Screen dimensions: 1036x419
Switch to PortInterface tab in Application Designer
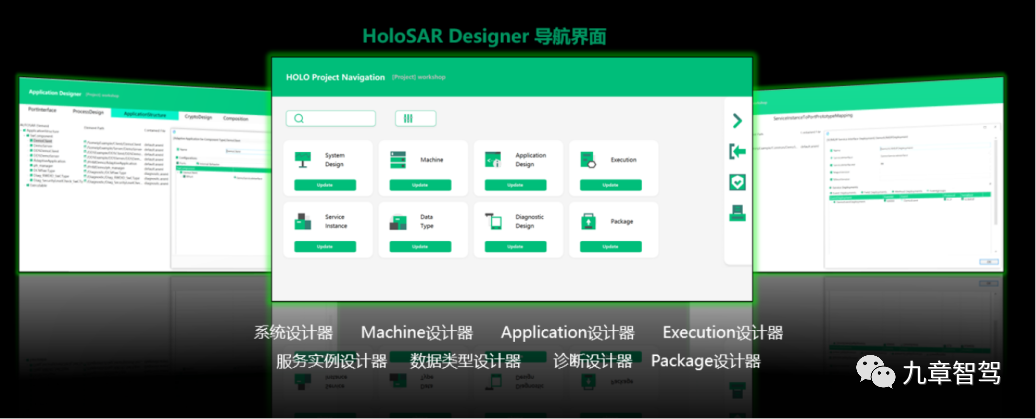coord(42,110)
